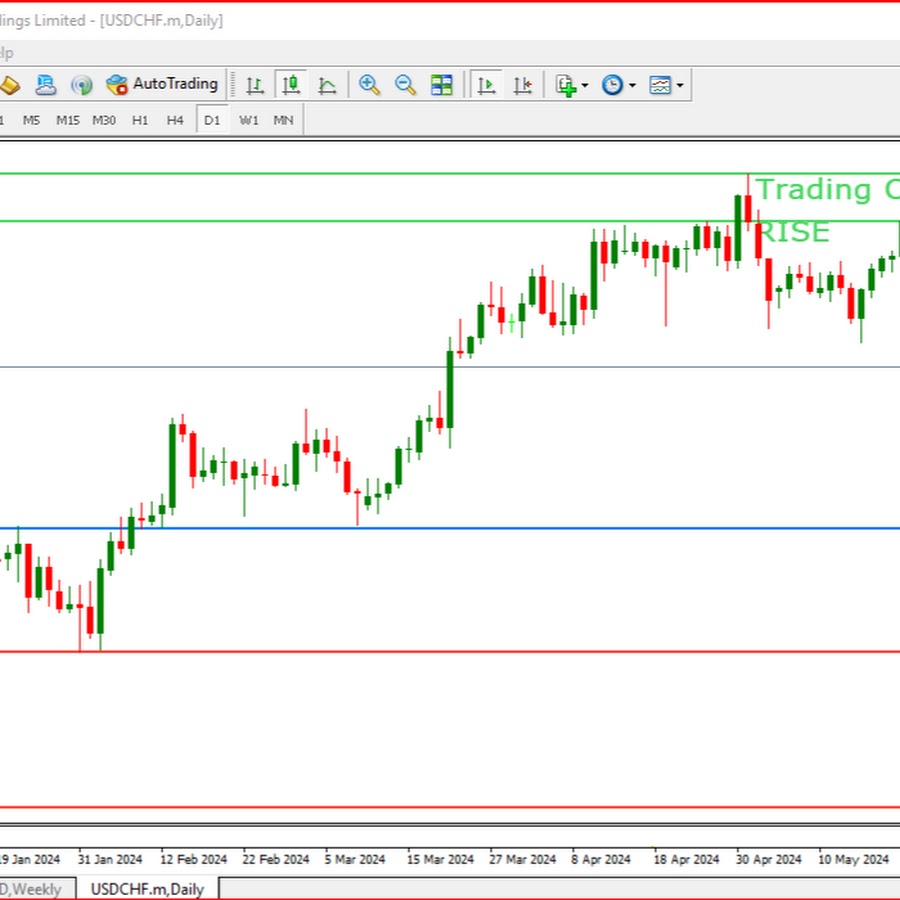Select the MN monthly timeframe
900x900 pixels.
(x=284, y=120)
